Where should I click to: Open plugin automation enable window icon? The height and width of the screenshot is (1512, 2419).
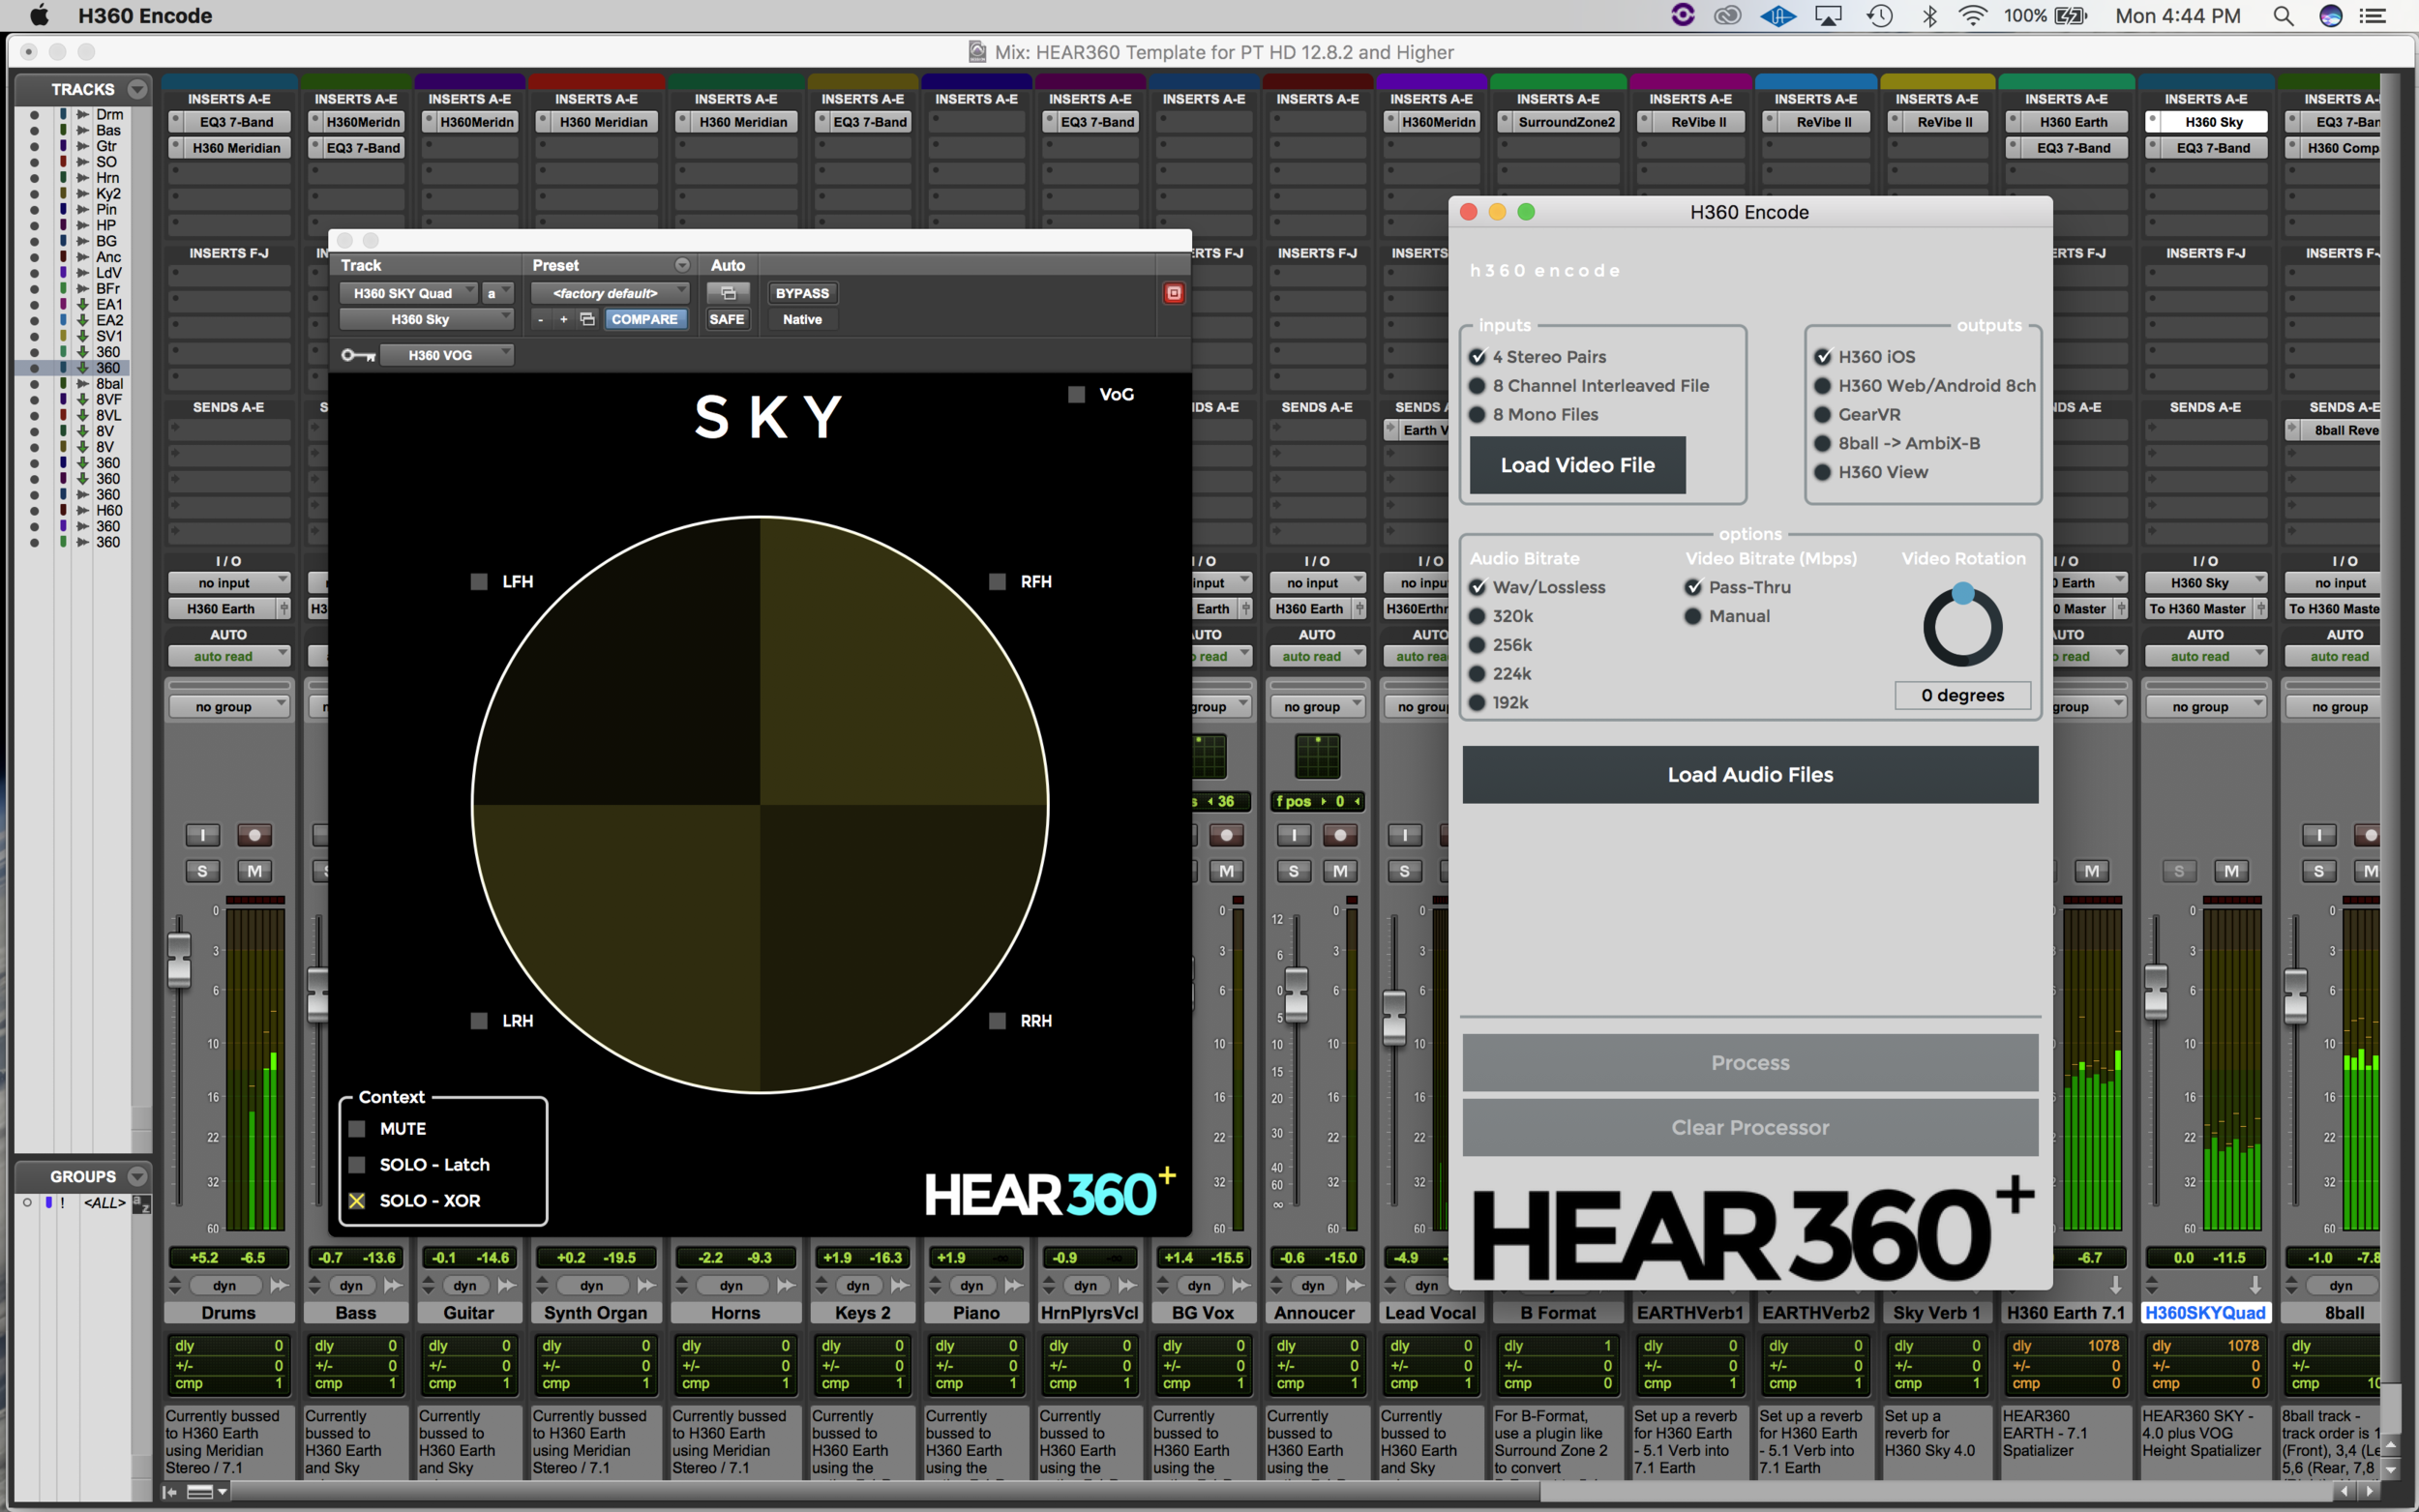click(x=728, y=293)
